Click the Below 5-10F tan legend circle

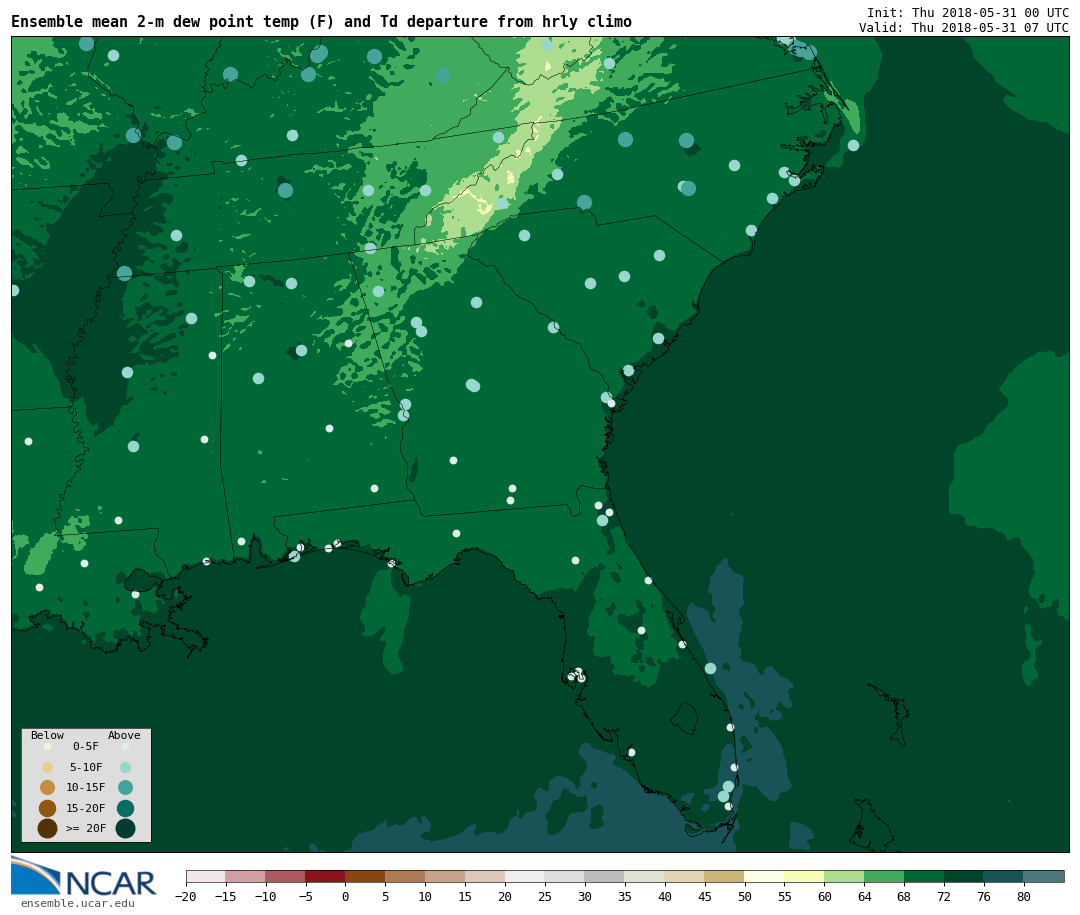pos(48,768)
